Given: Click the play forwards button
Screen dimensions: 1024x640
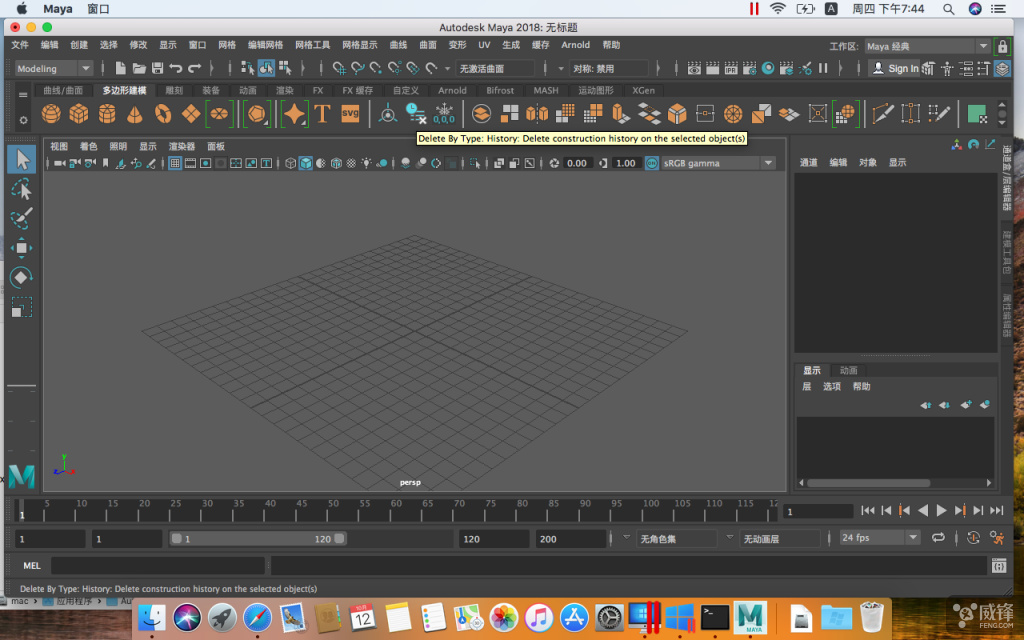Looking at the screenshot, I should point(941,510).
